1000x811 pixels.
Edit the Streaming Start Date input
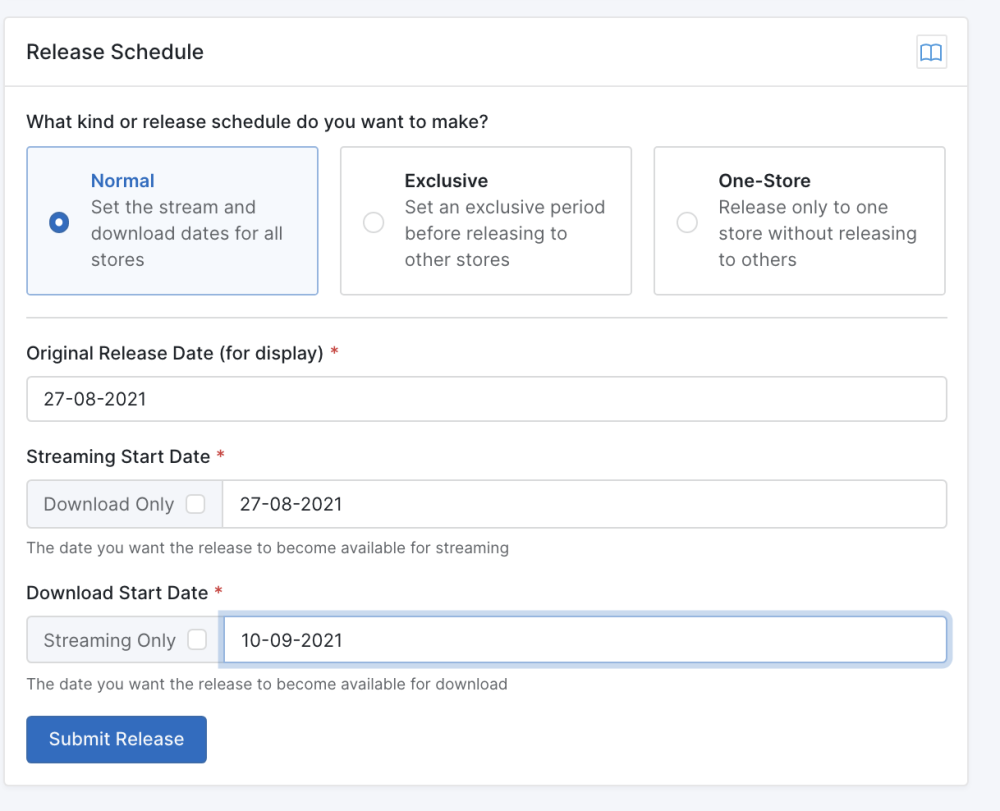(584, 504)
